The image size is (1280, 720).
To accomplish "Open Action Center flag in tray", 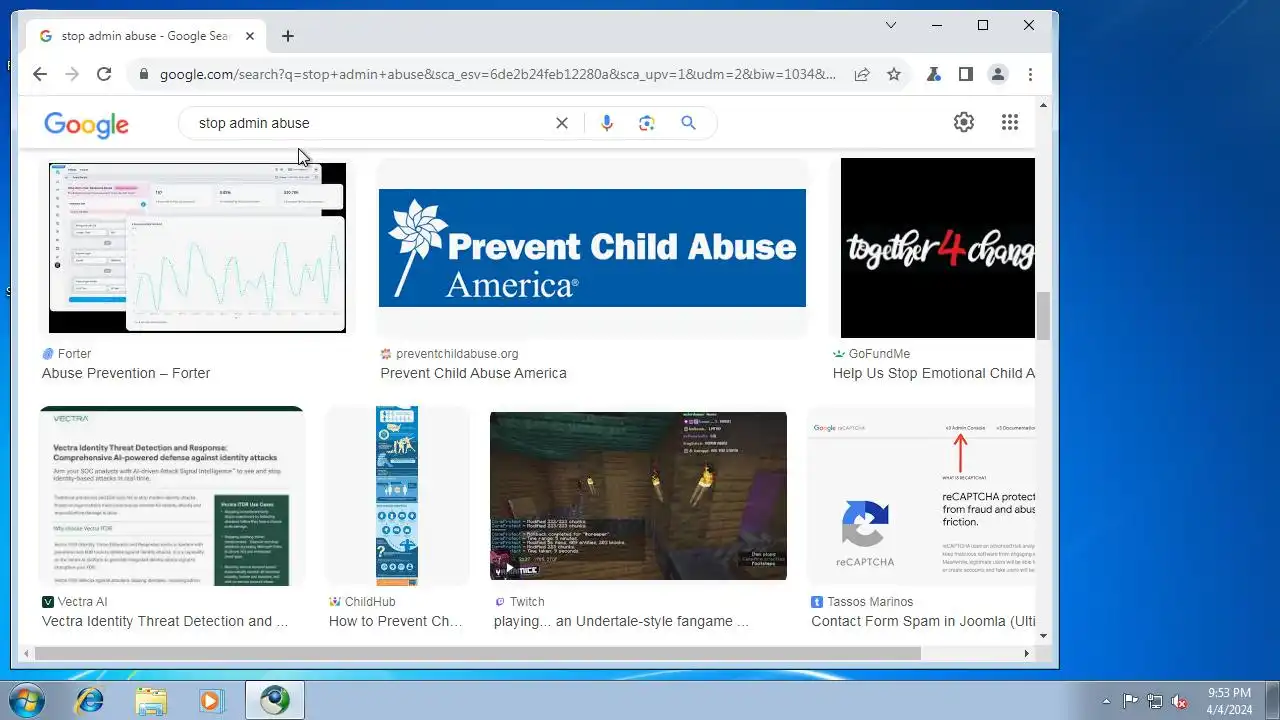I will pyautogui.click(x=1131, y=701).
